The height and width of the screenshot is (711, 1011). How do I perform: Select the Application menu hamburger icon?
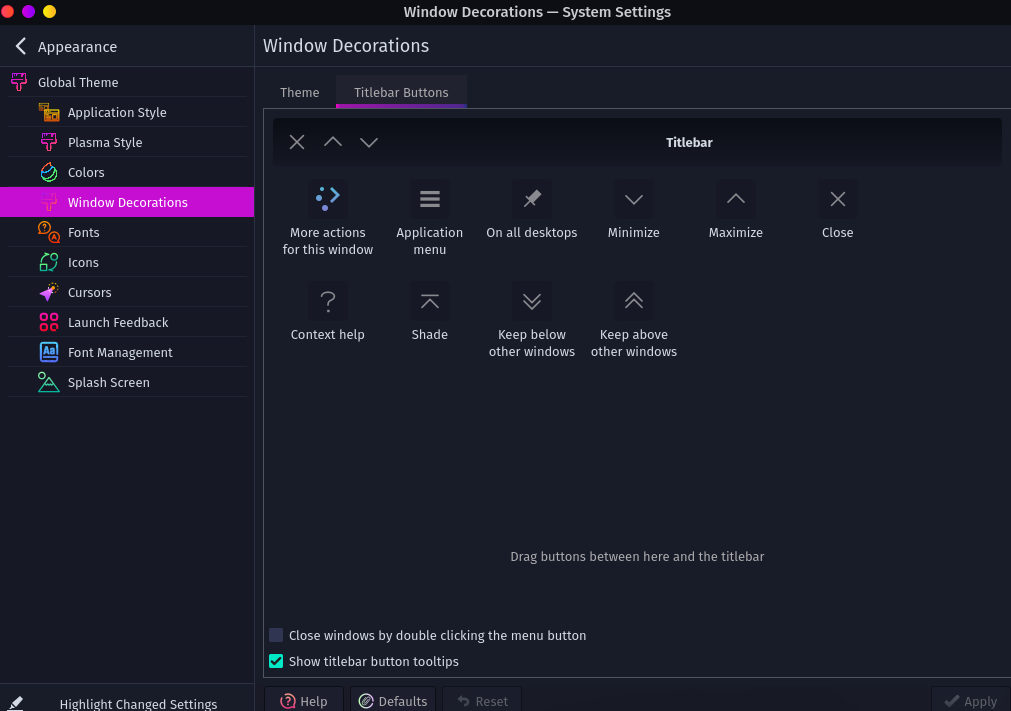click(x=430, y=198)
